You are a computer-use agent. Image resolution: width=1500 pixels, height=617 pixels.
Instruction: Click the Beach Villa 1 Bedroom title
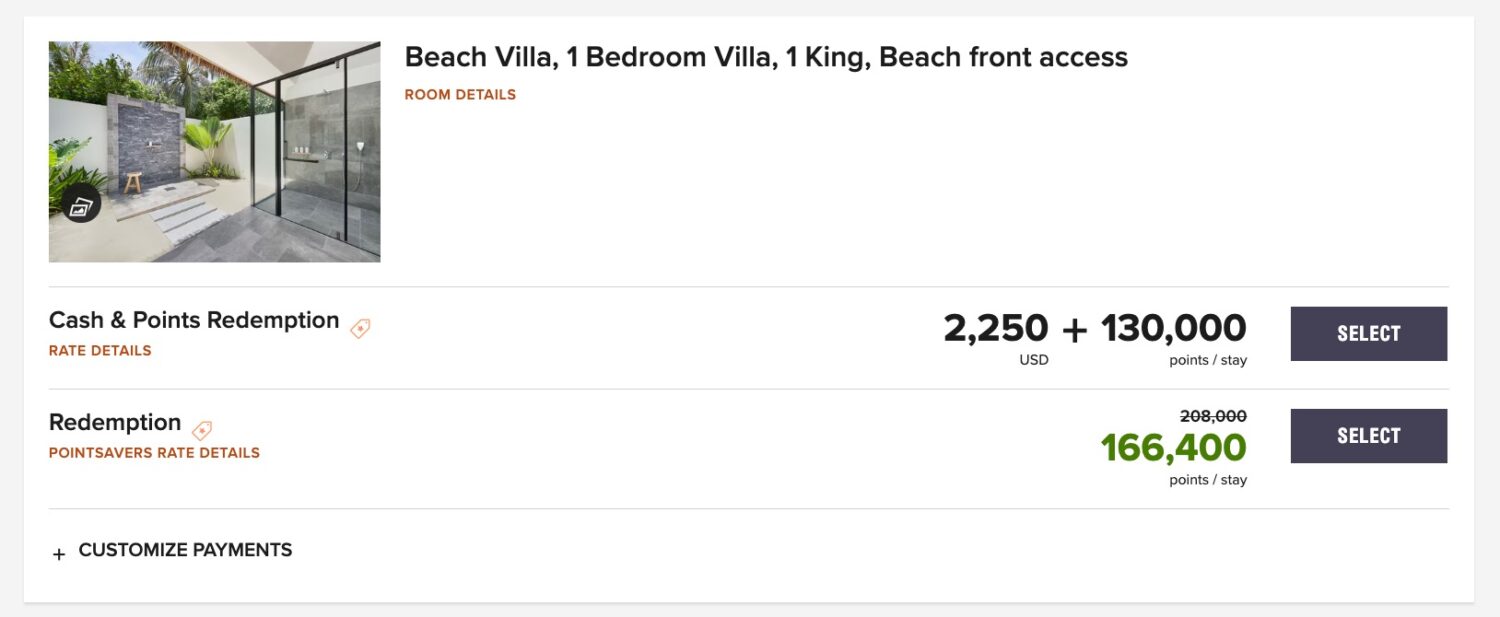pos(766,58)
